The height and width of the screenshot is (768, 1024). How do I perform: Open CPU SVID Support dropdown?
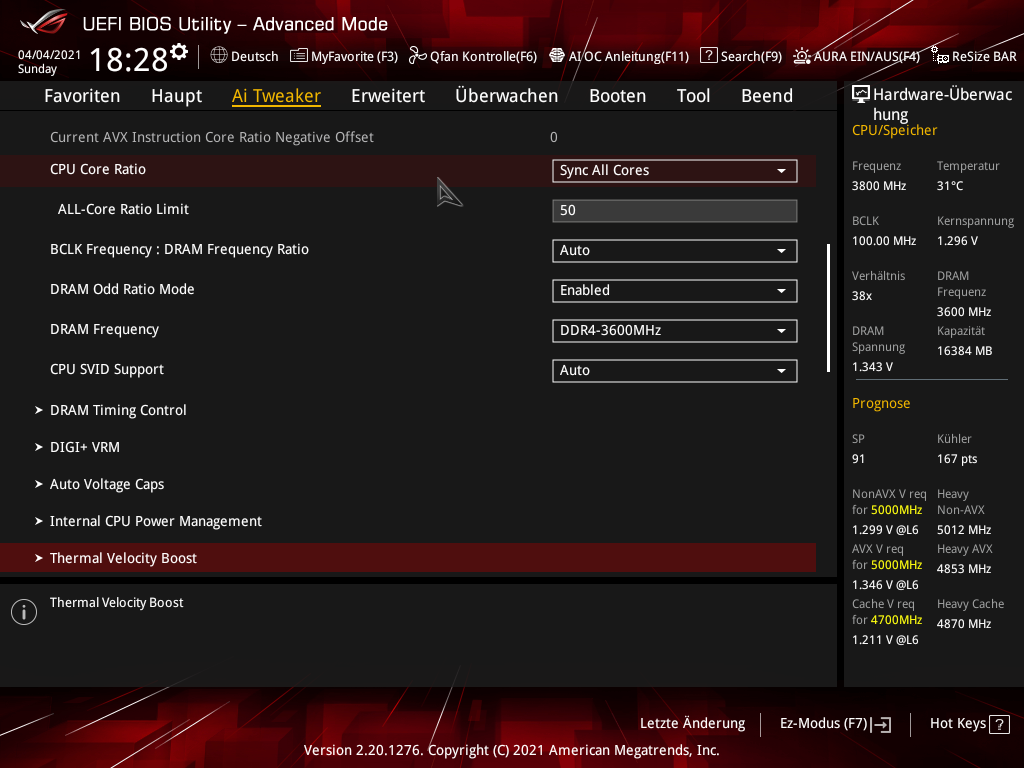click(x=675, y=370)
